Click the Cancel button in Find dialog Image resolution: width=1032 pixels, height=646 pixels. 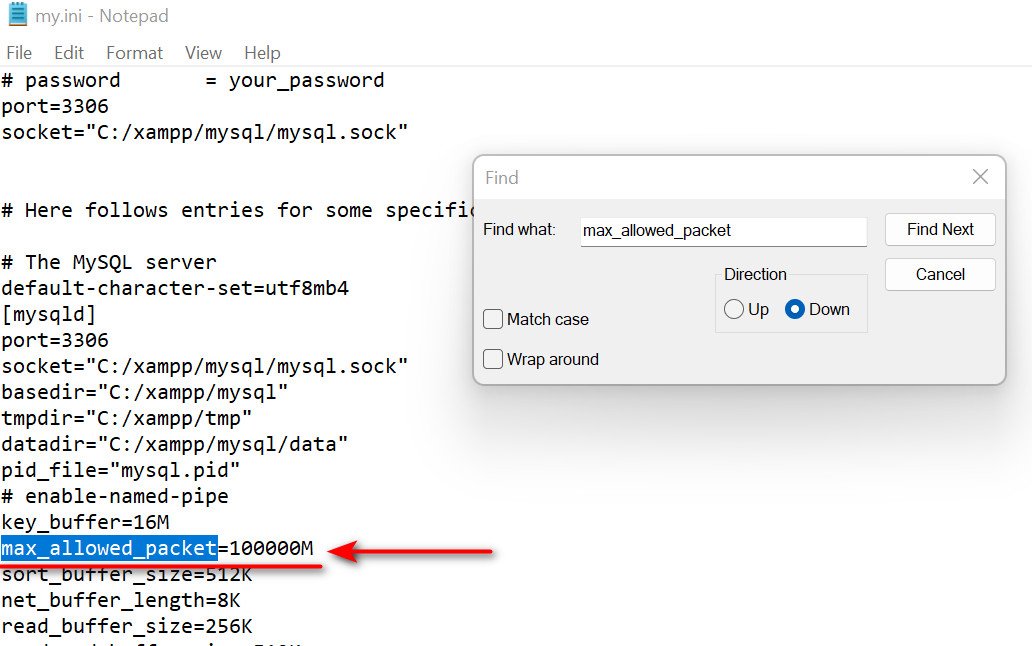tap(940, 274)
